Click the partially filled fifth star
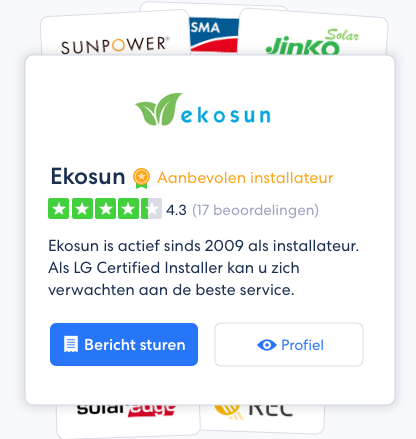Screen dimensions: 416x439 [x=152, y=209]
